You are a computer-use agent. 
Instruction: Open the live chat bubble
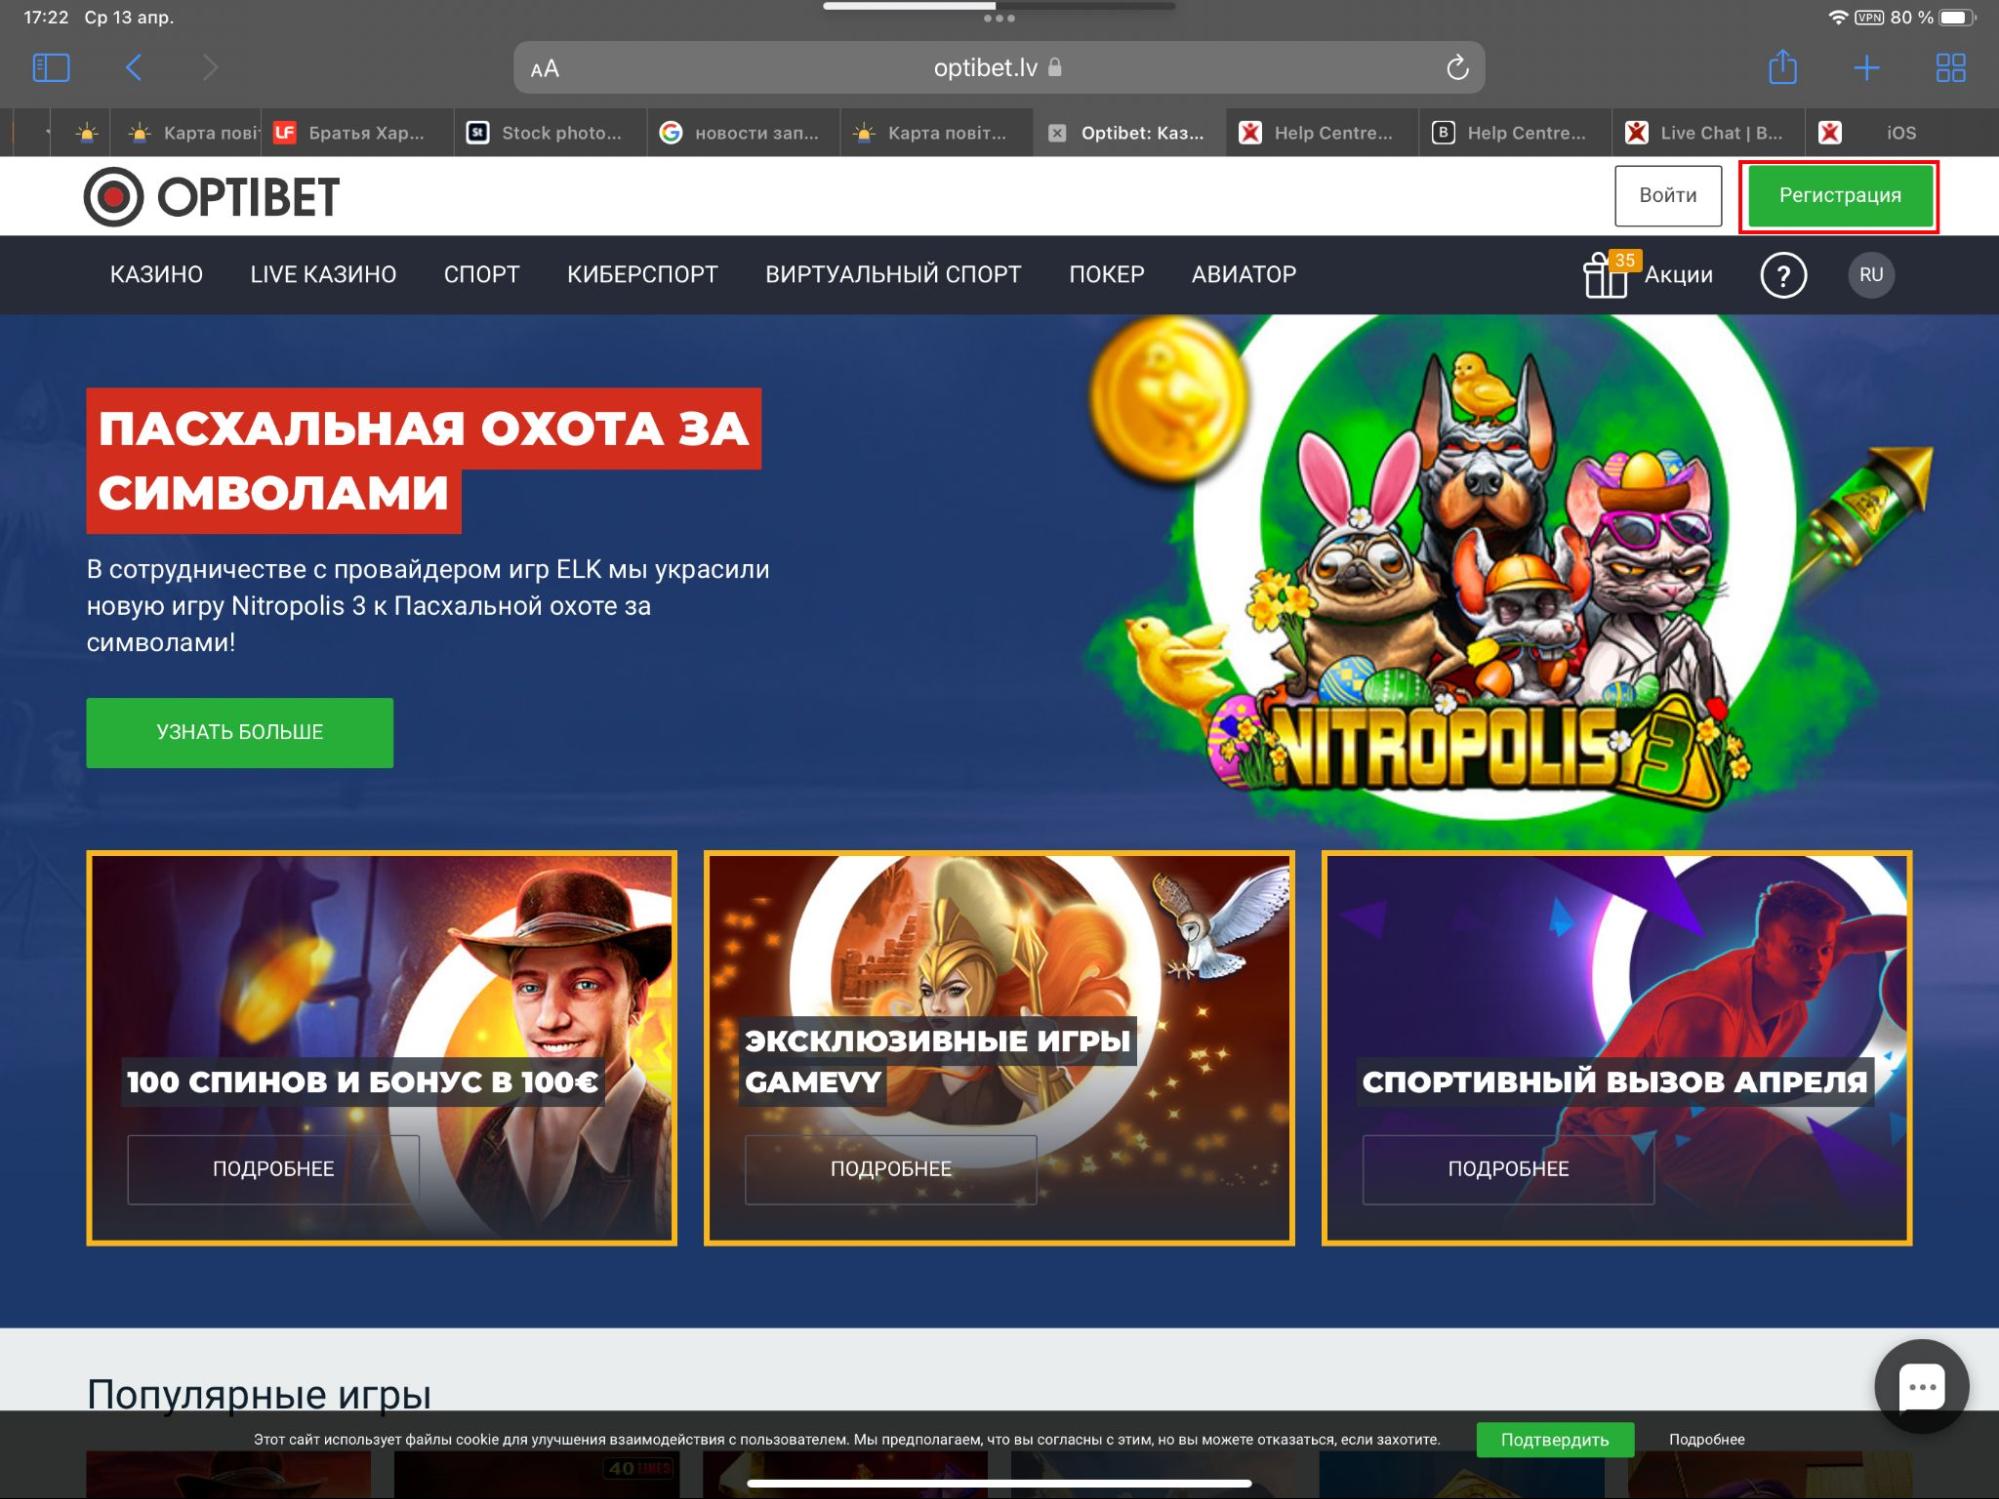(1921, 1386)
